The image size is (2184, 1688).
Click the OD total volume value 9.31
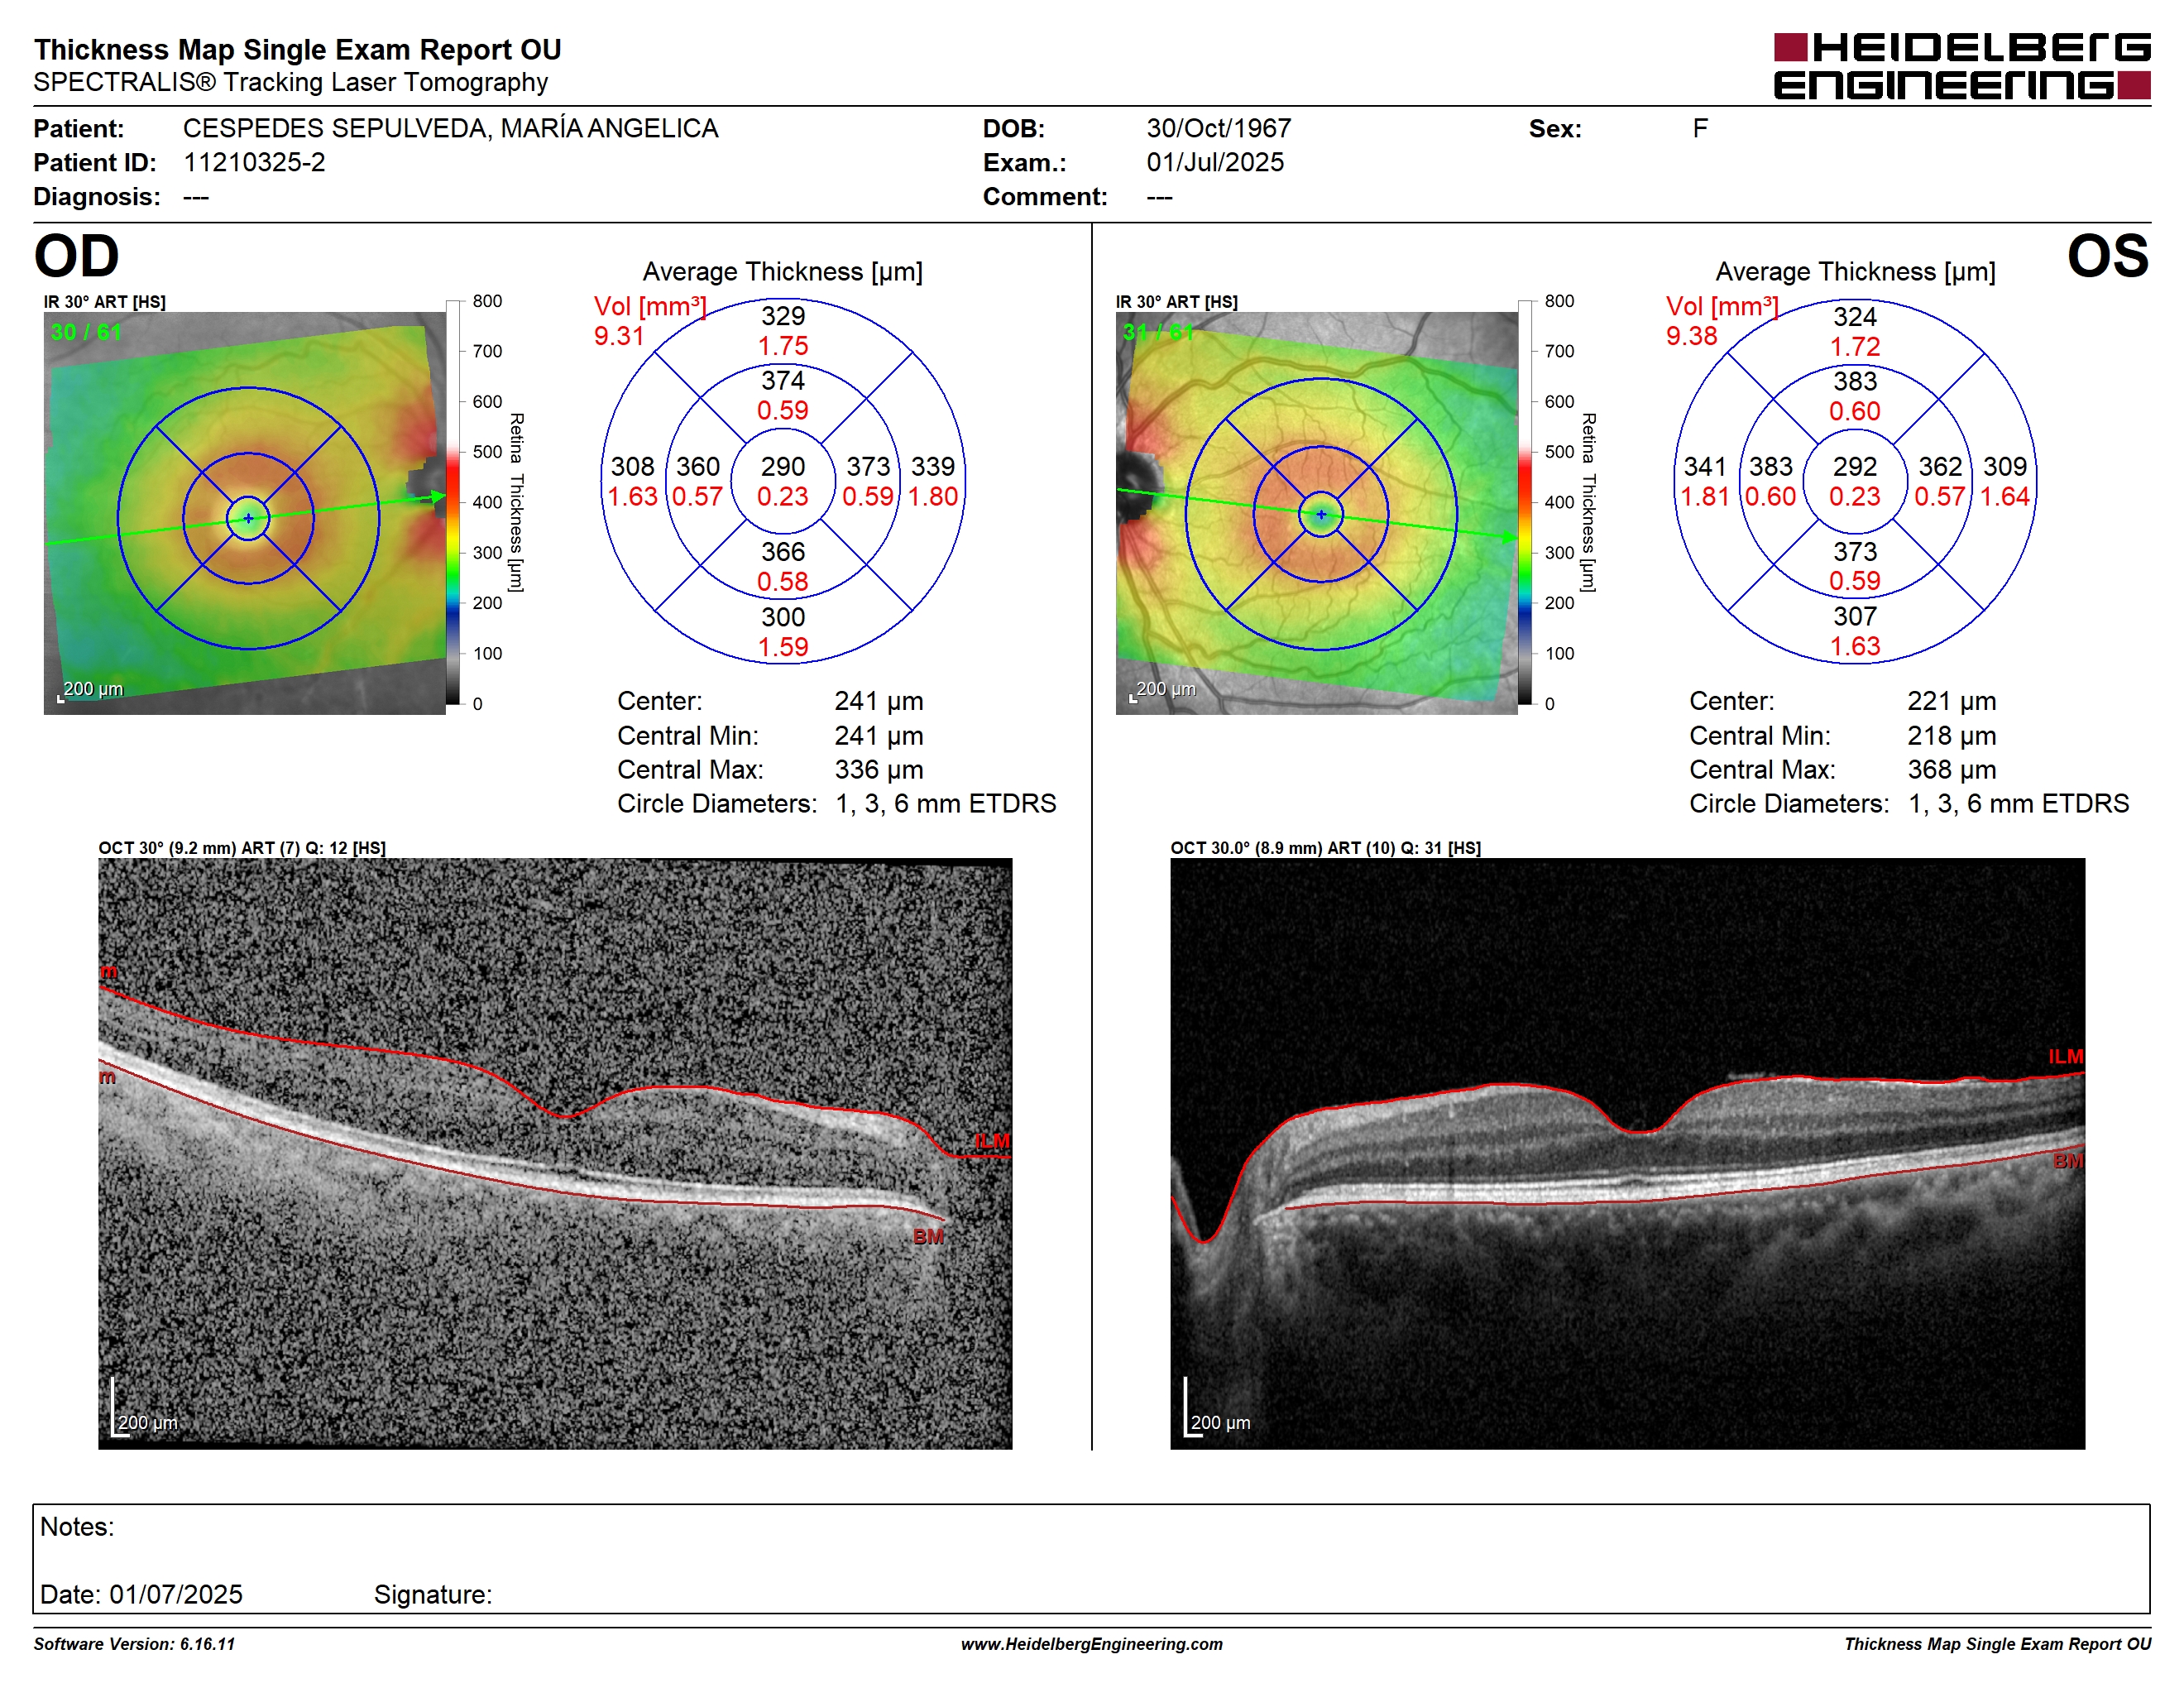[x=619, y=336]
